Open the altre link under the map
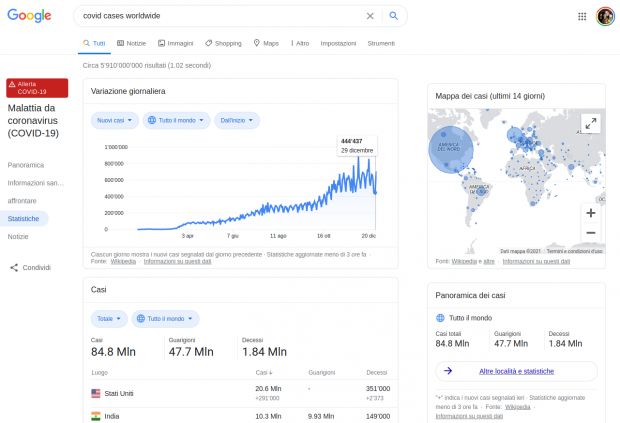This screenshot has height=423, width=620. (489, 261)
